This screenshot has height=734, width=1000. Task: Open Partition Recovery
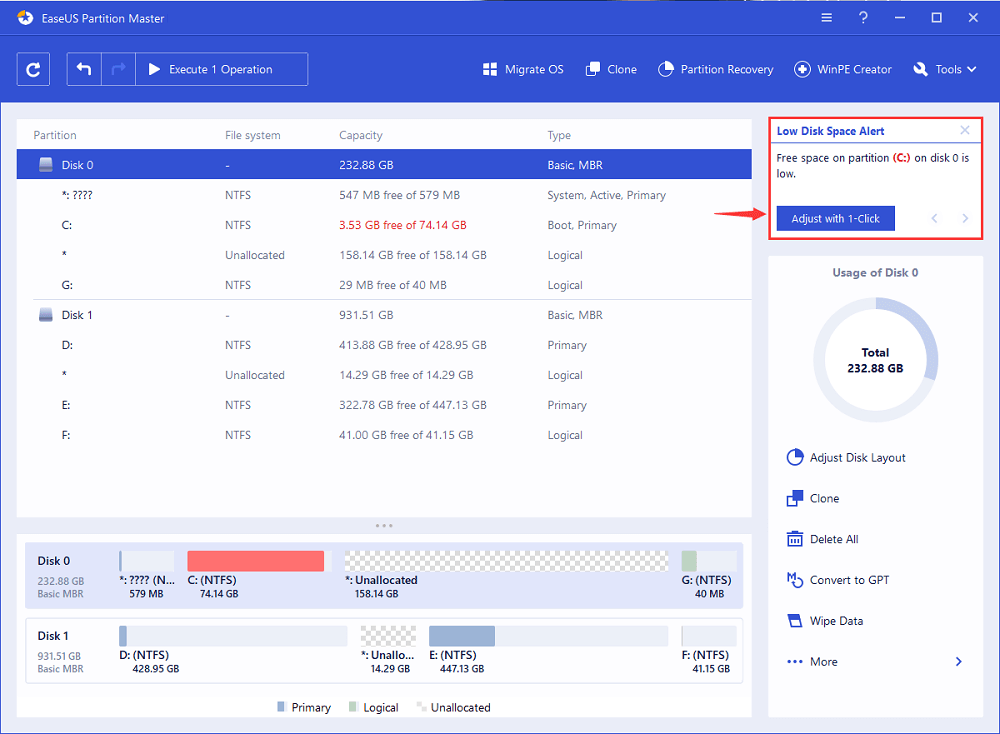pos(716,69)
